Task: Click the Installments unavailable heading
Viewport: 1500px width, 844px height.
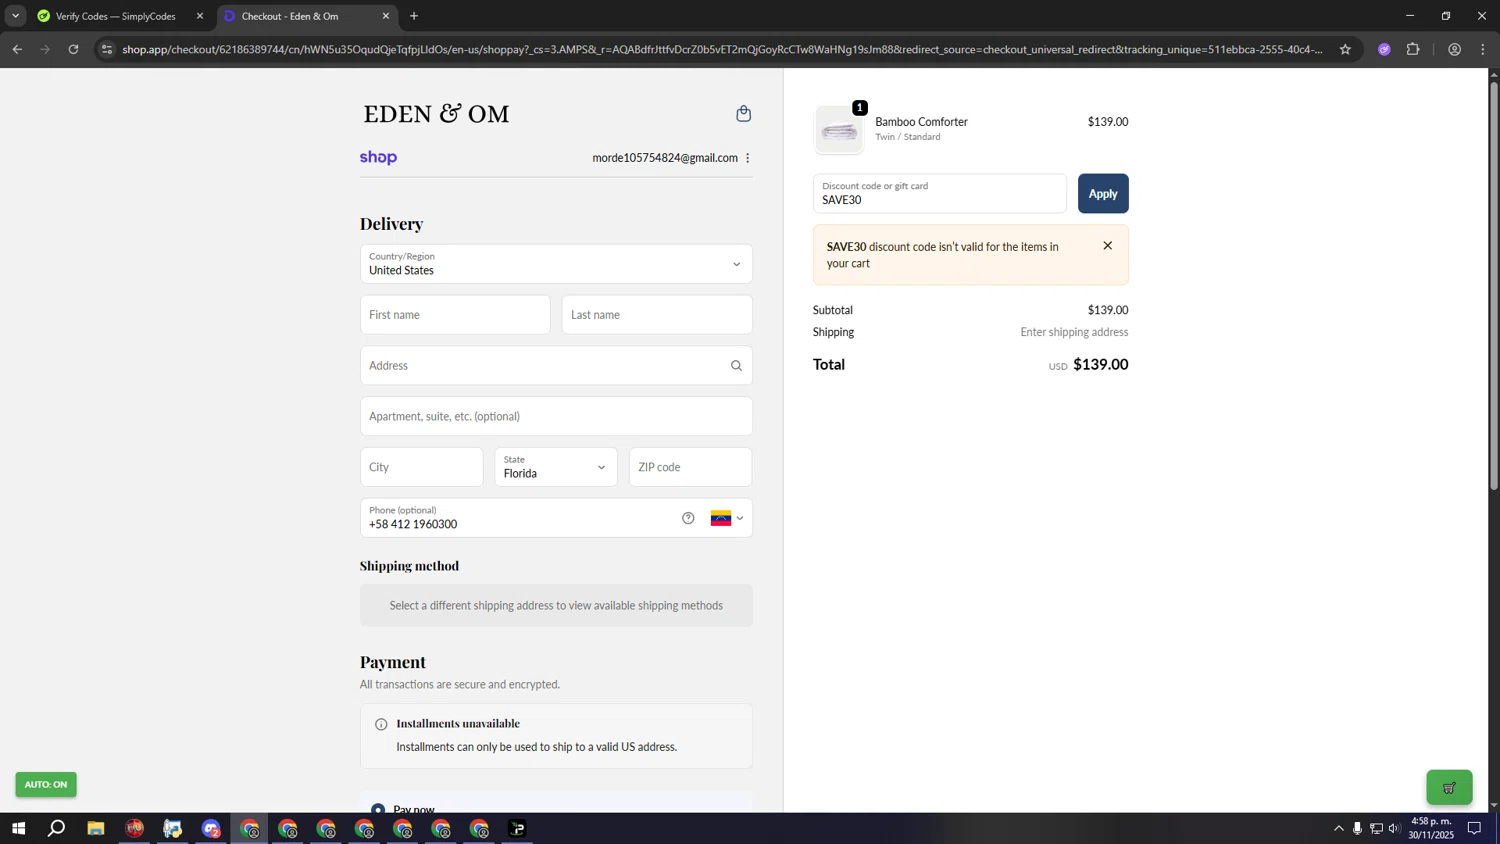Action: (x=458, y=723)
